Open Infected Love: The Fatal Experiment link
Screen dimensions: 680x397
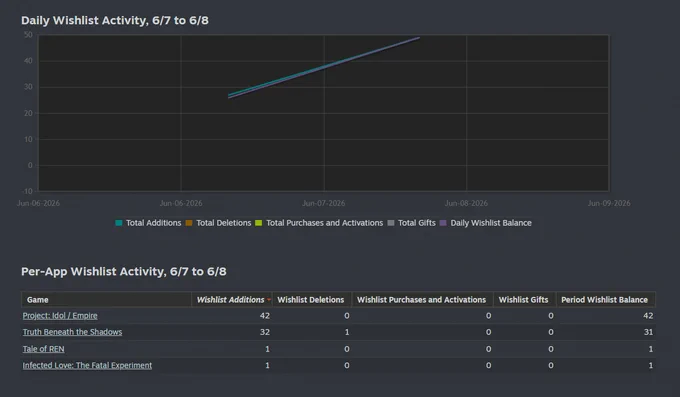[87, 365]
